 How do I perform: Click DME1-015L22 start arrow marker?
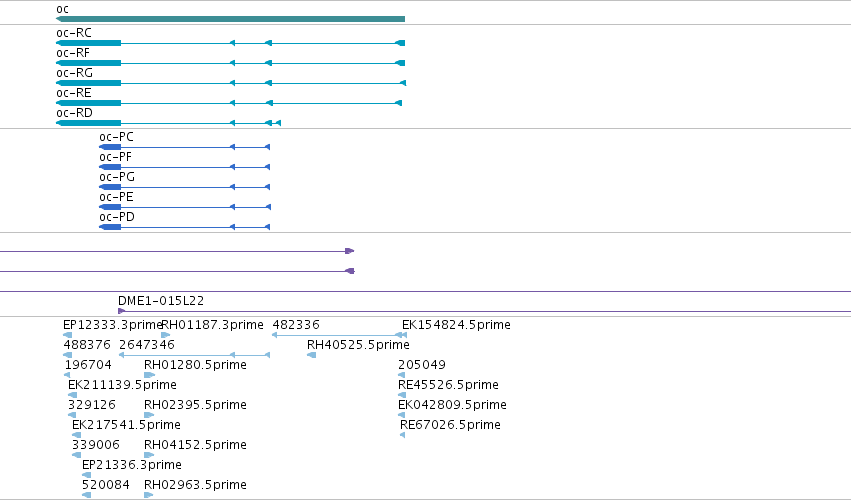tap(122, 311)
